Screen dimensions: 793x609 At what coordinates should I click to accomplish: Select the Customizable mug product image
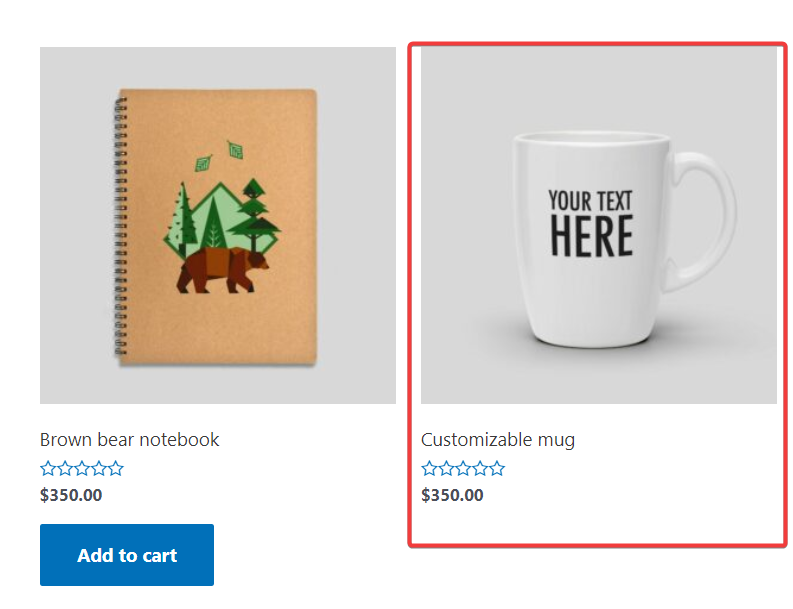pos(598,225)
